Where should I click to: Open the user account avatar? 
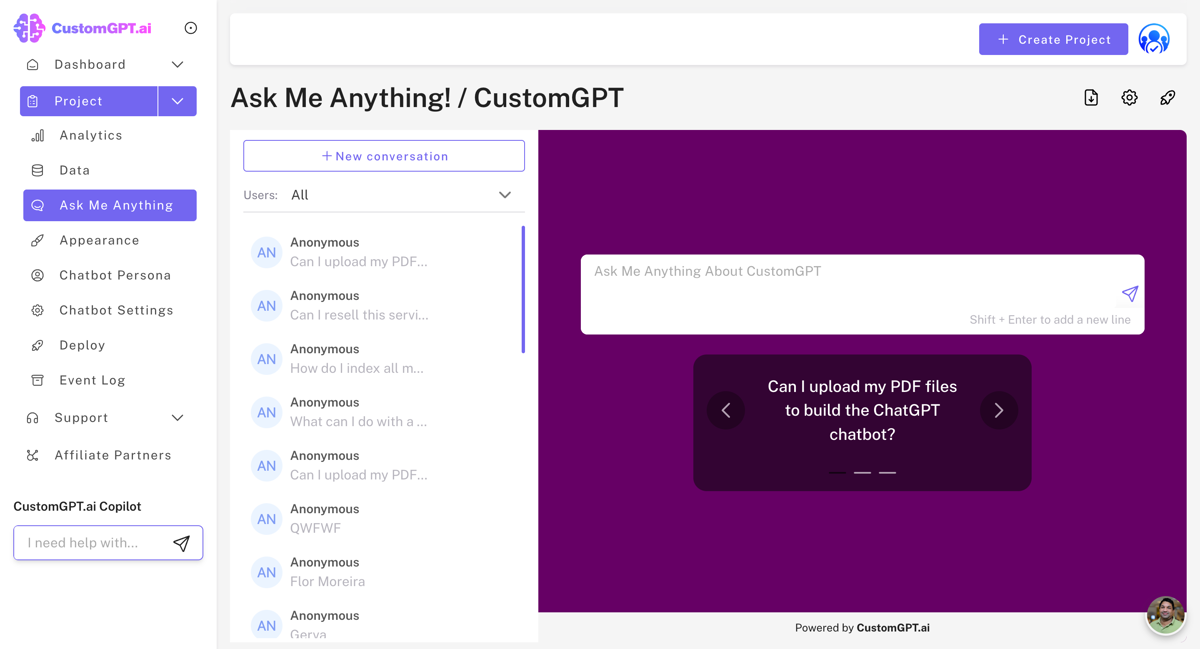pos(1154,39)
